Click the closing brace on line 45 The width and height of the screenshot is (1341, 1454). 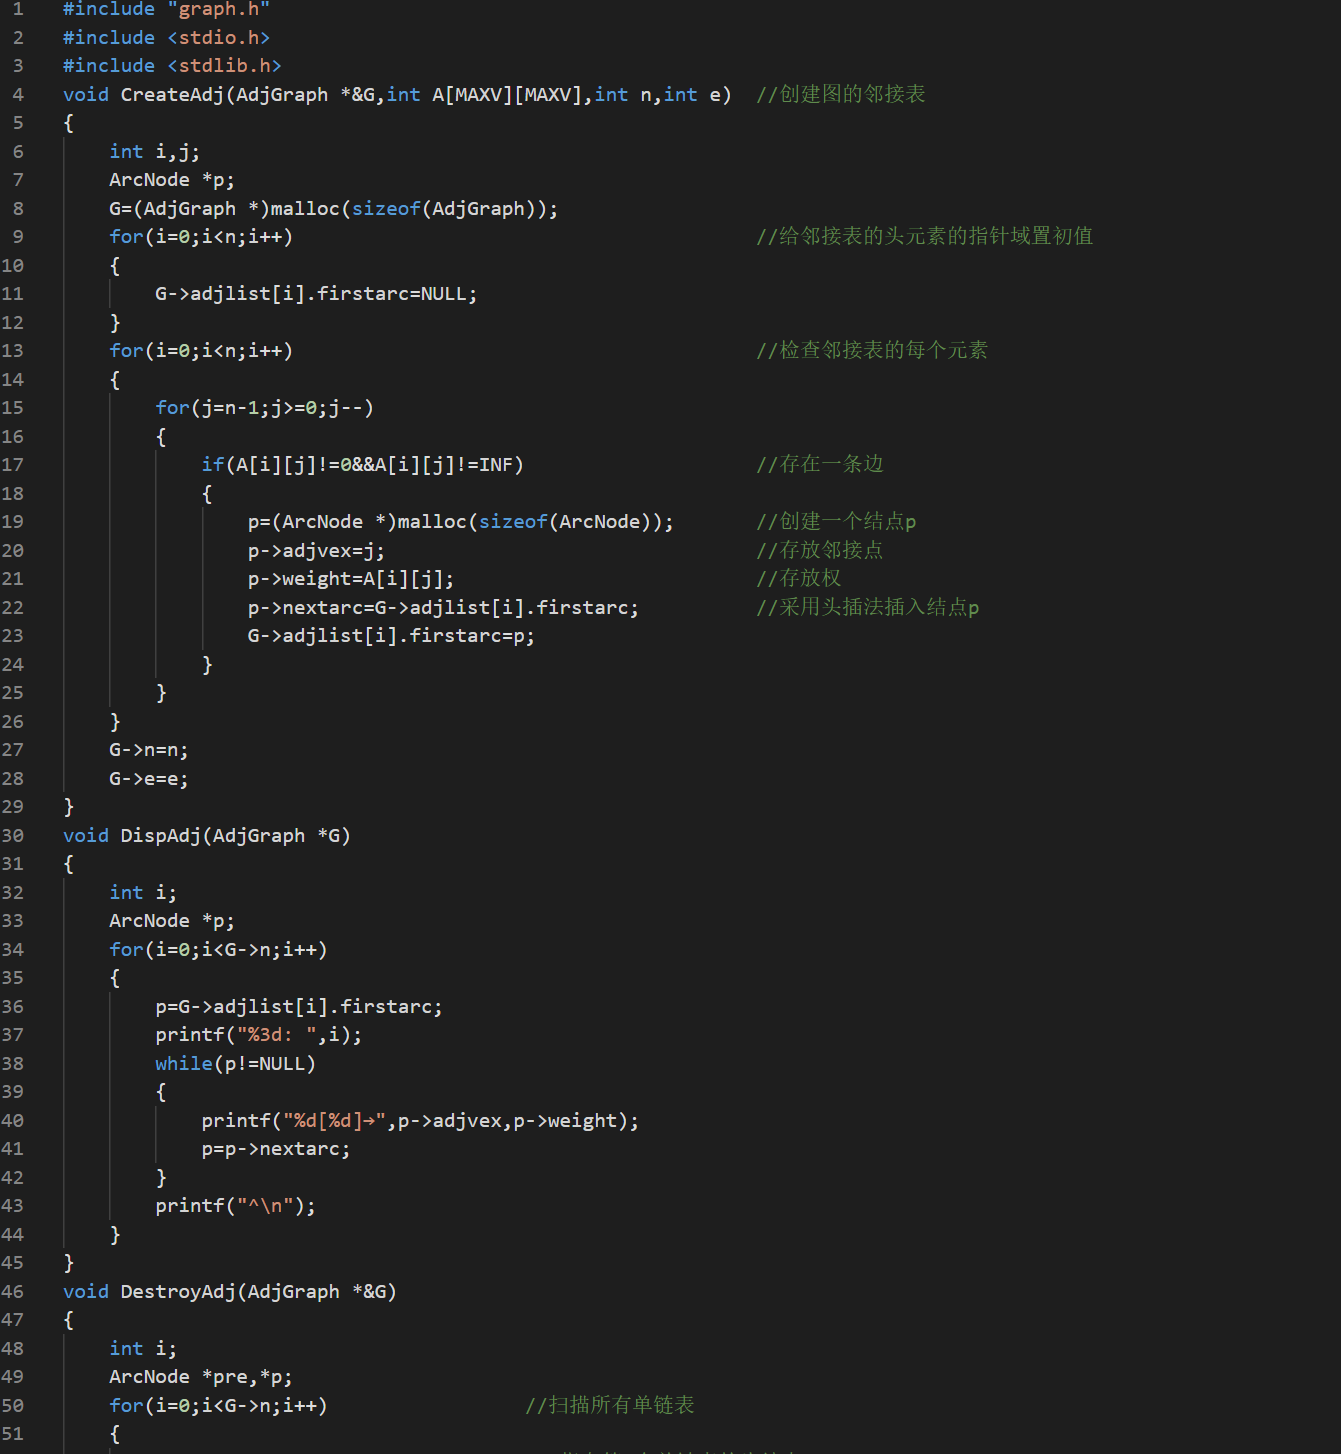tap(69, 1262)
